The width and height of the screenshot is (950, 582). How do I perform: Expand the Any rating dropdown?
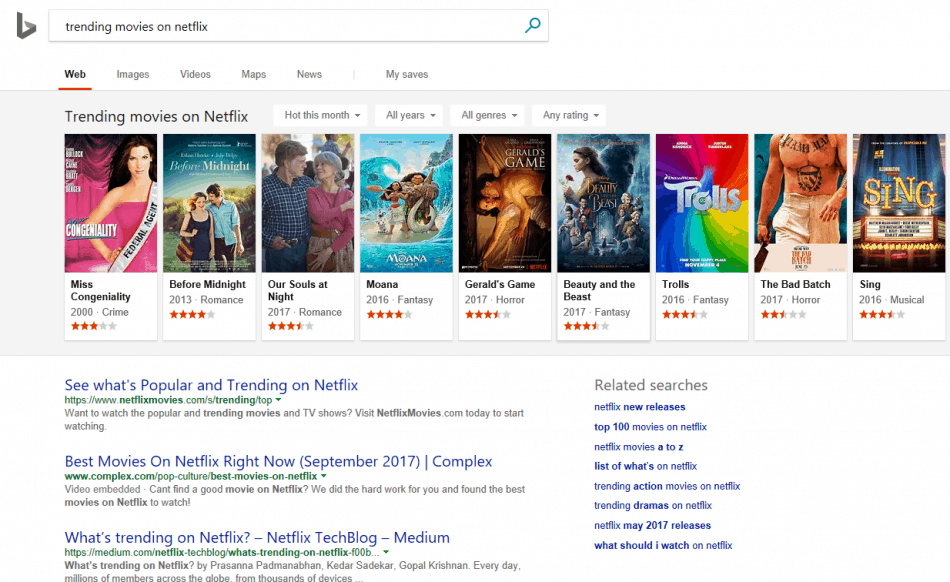point(569,115)
